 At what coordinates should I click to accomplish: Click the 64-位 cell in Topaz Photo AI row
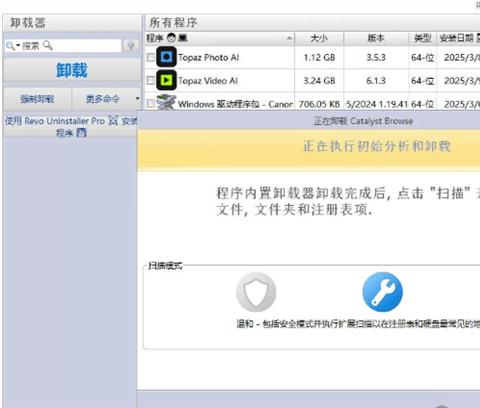tap(423, 57)
